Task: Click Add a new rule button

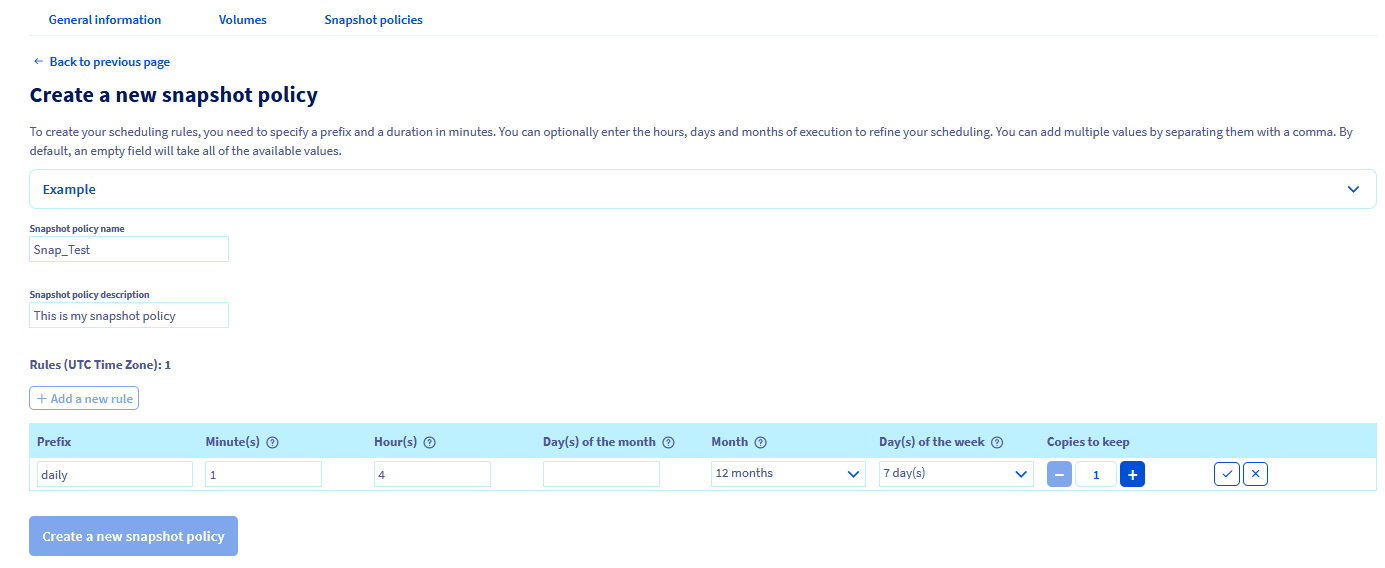Action: [84, 398]
